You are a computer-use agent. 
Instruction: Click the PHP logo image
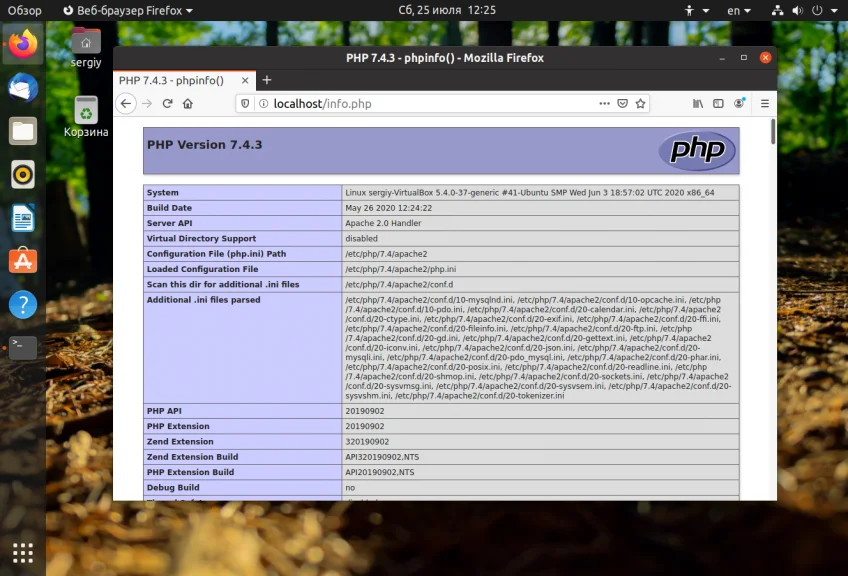coord(697,151)
